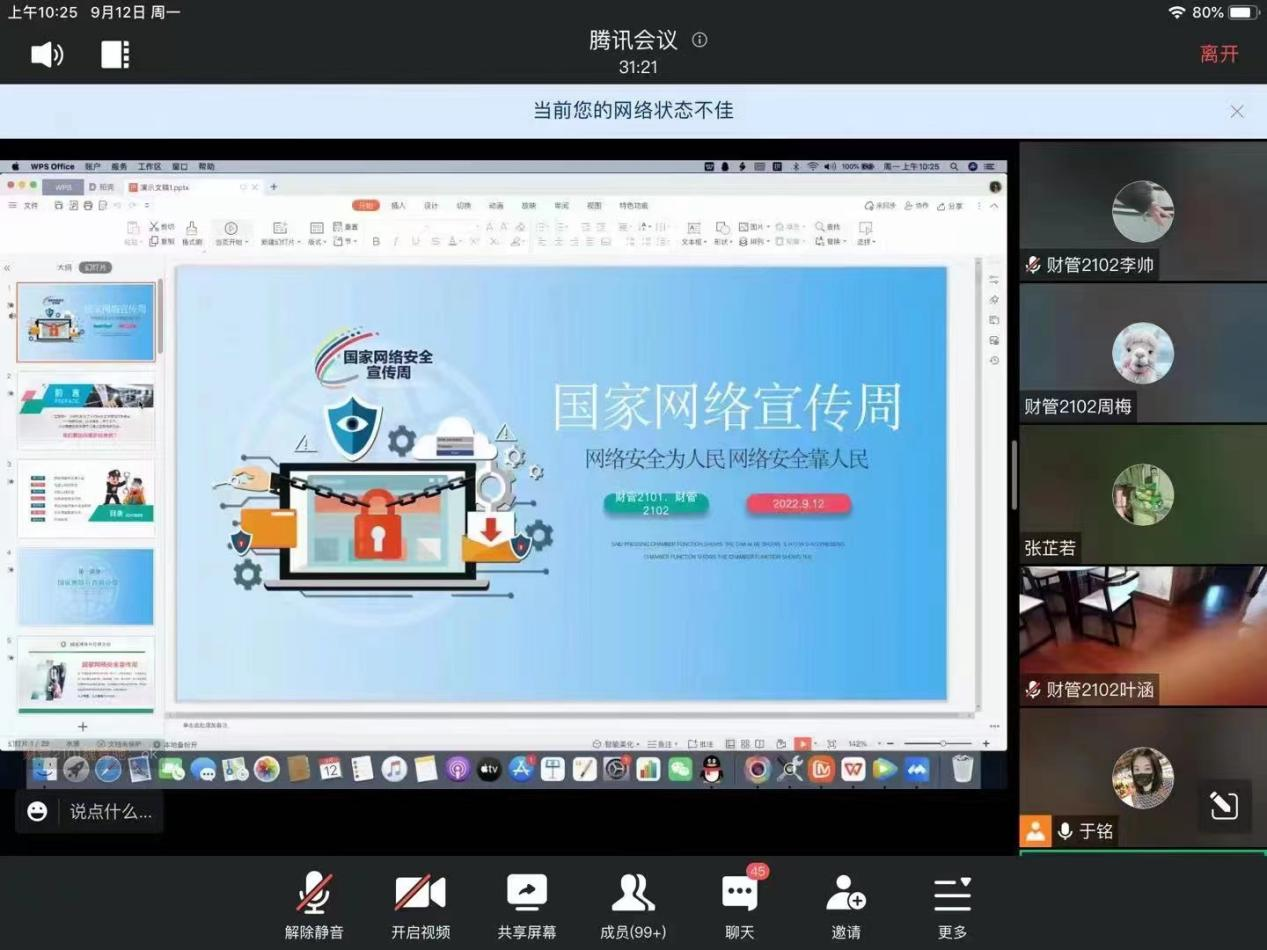The width and height of the screenshot is (1267, 950).
Task: Select participant tile 张芷若
Action: (1143, 495)
